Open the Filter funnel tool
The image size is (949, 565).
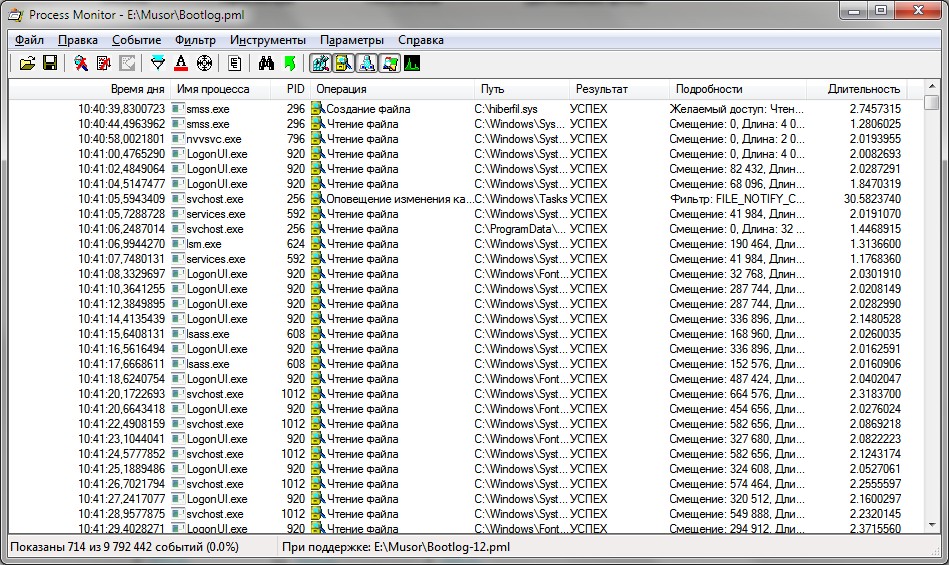[157, 63]
